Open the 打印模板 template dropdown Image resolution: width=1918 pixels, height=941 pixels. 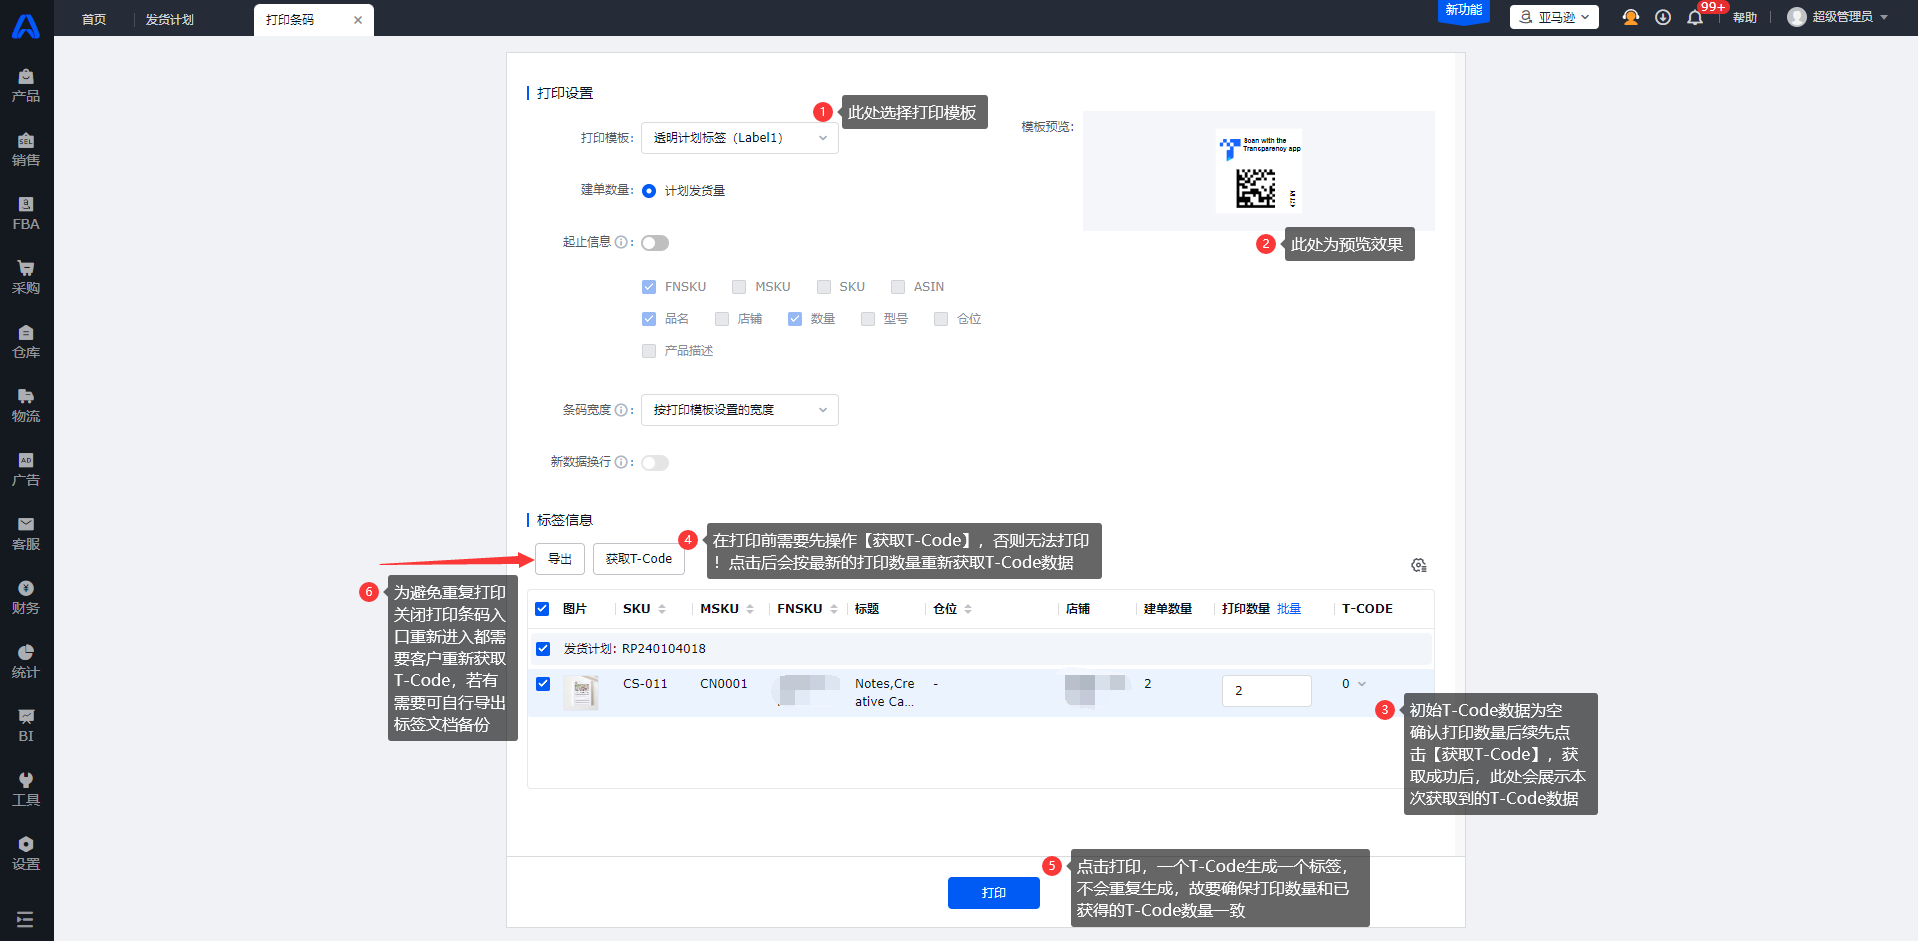[x=739, y=138]
